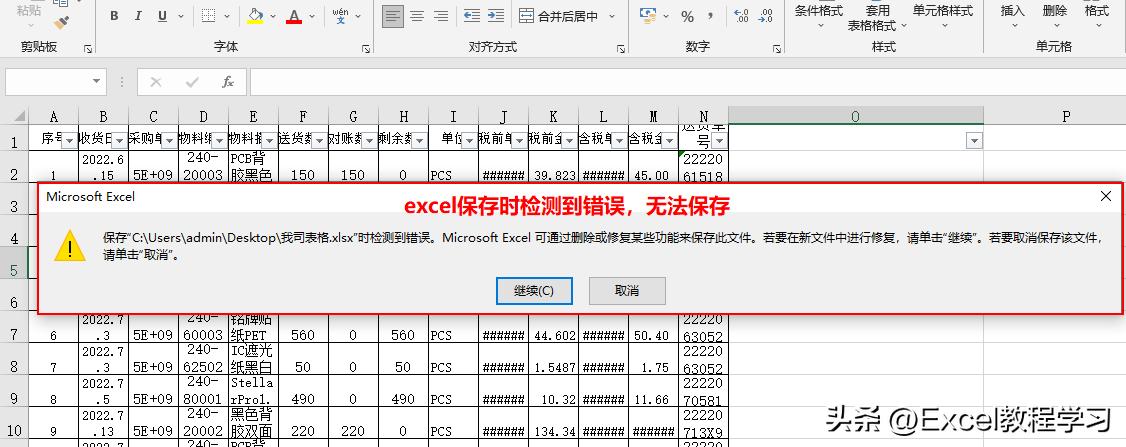Open filter dropdown for 序号 column
This screenshot has width=1126, height=447.
(69, 141)
